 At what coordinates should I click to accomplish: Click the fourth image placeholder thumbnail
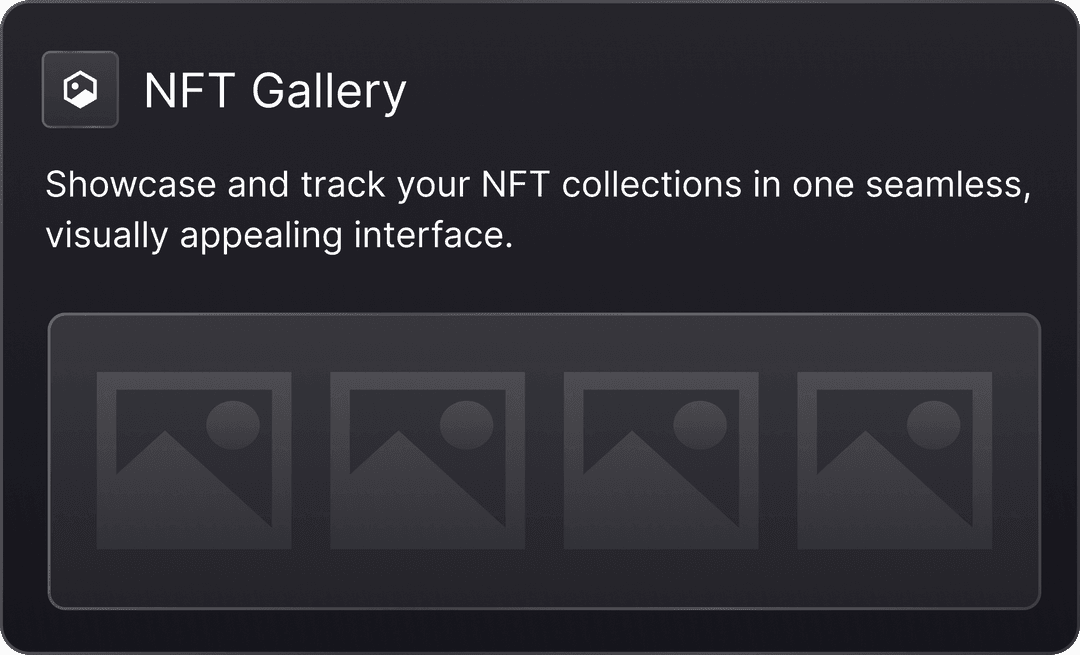pos(895,461)
